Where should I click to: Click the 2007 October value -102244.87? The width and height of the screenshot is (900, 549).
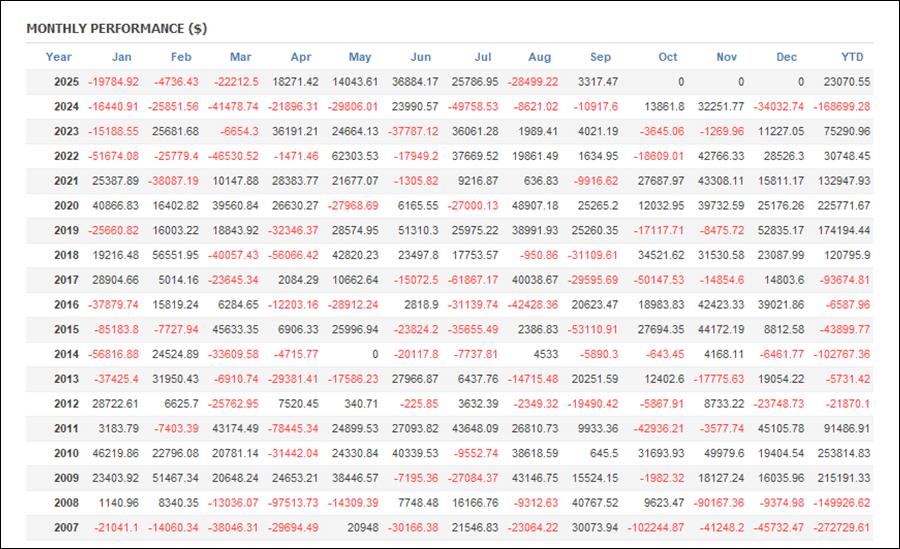pos(651,527)
